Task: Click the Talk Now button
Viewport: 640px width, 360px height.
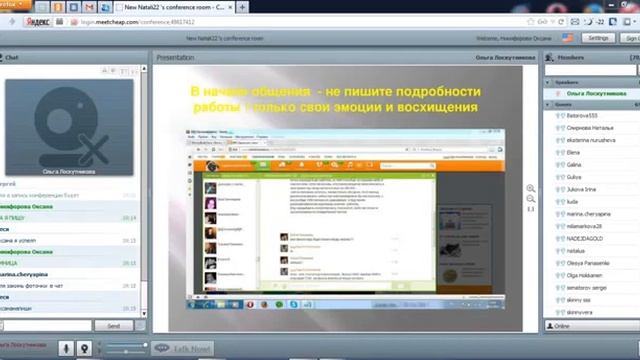Action: click(182, 348)
